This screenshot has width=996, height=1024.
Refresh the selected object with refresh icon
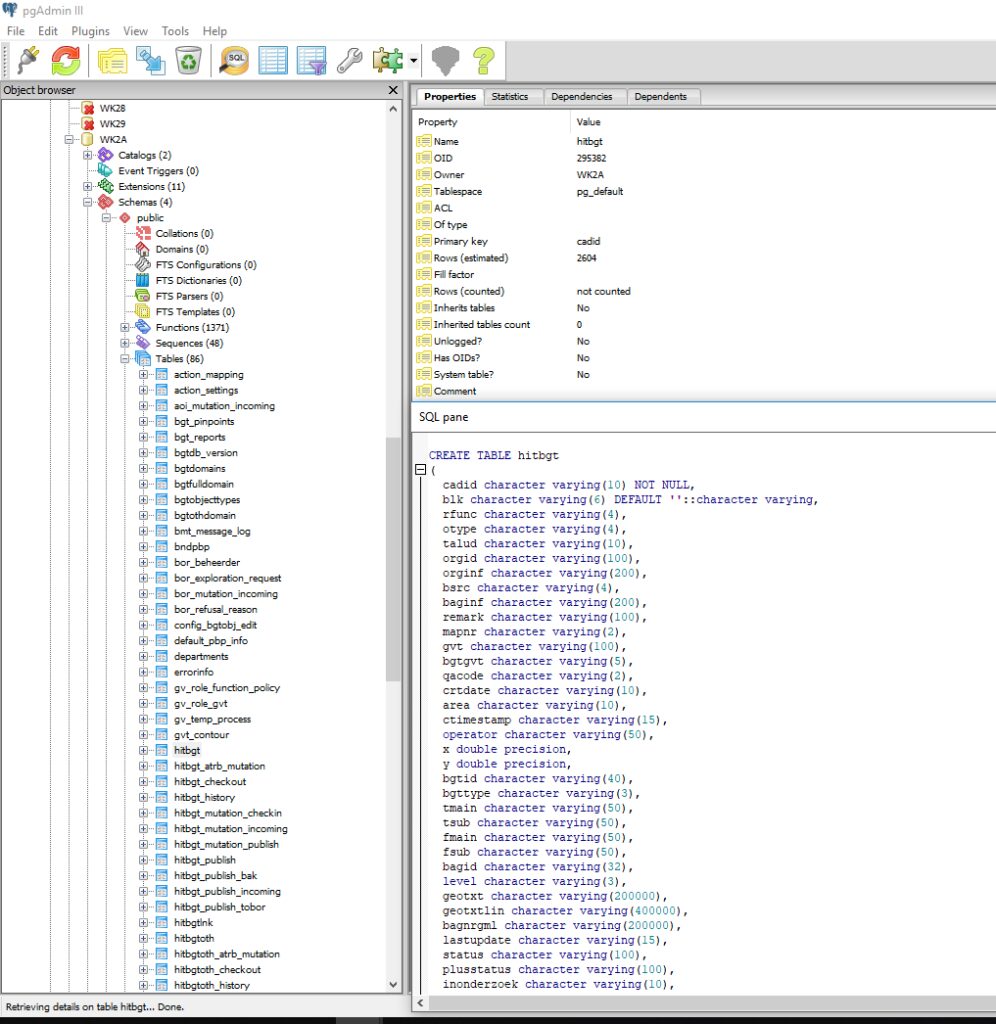tap(65, 61)
